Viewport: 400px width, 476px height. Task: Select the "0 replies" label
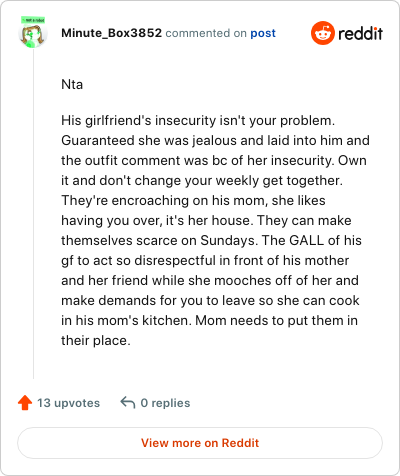point(165,403)
